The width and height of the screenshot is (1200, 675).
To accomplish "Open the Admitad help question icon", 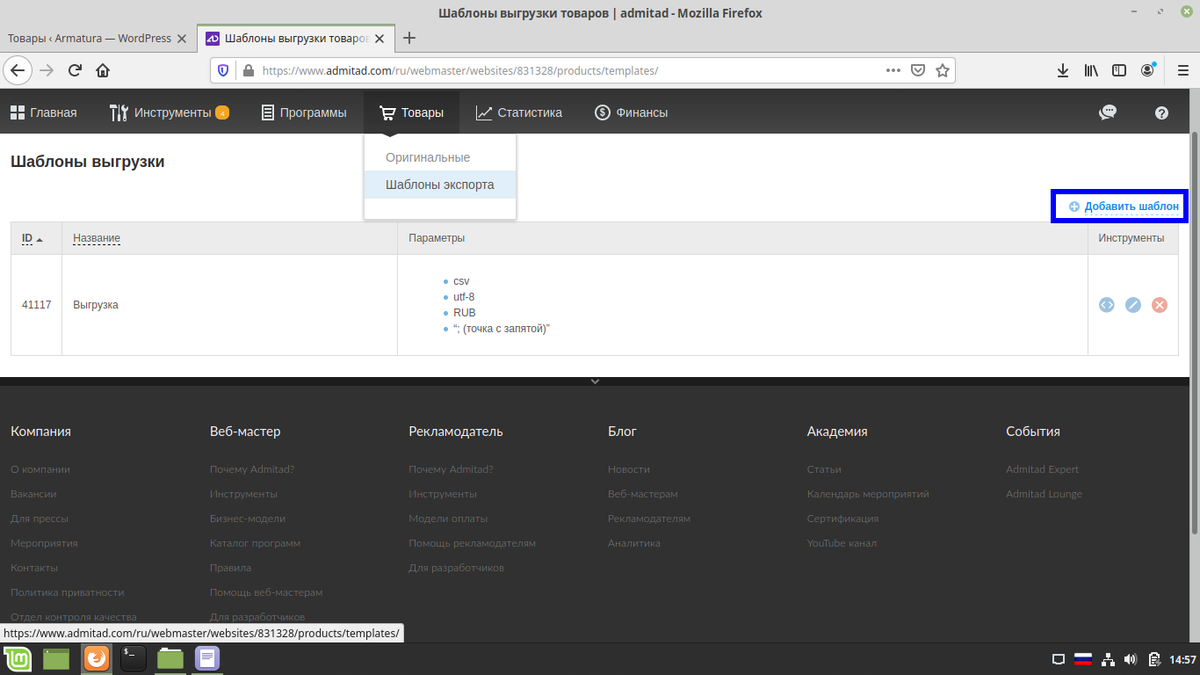I will point(1161,113).
